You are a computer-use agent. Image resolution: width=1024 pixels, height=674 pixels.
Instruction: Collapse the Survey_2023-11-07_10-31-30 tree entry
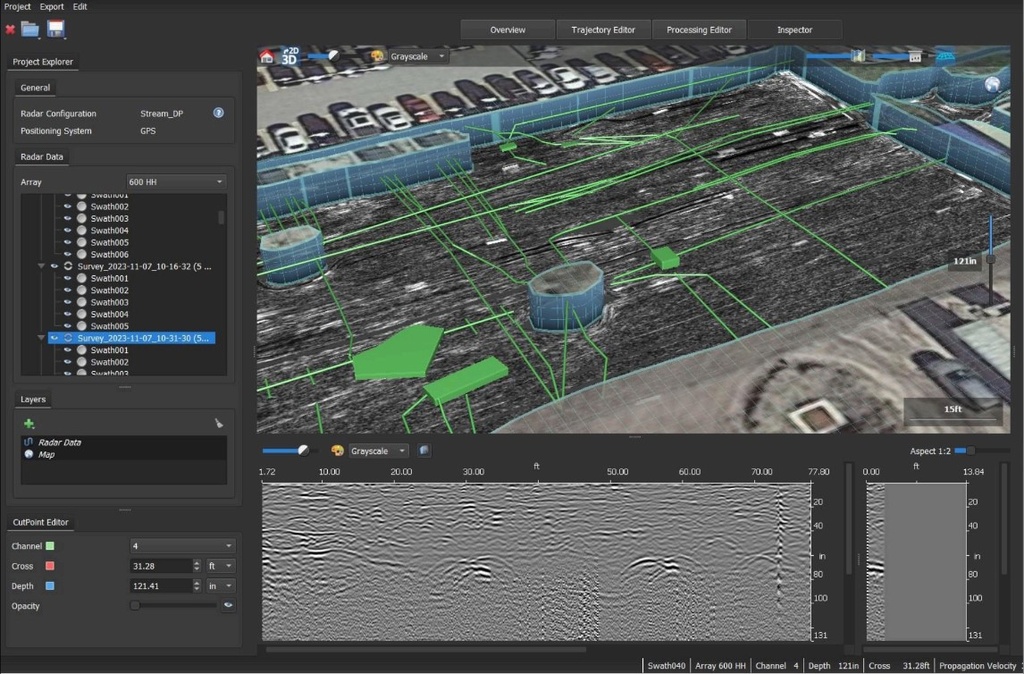pyautogui.click(x=41, y=338)
